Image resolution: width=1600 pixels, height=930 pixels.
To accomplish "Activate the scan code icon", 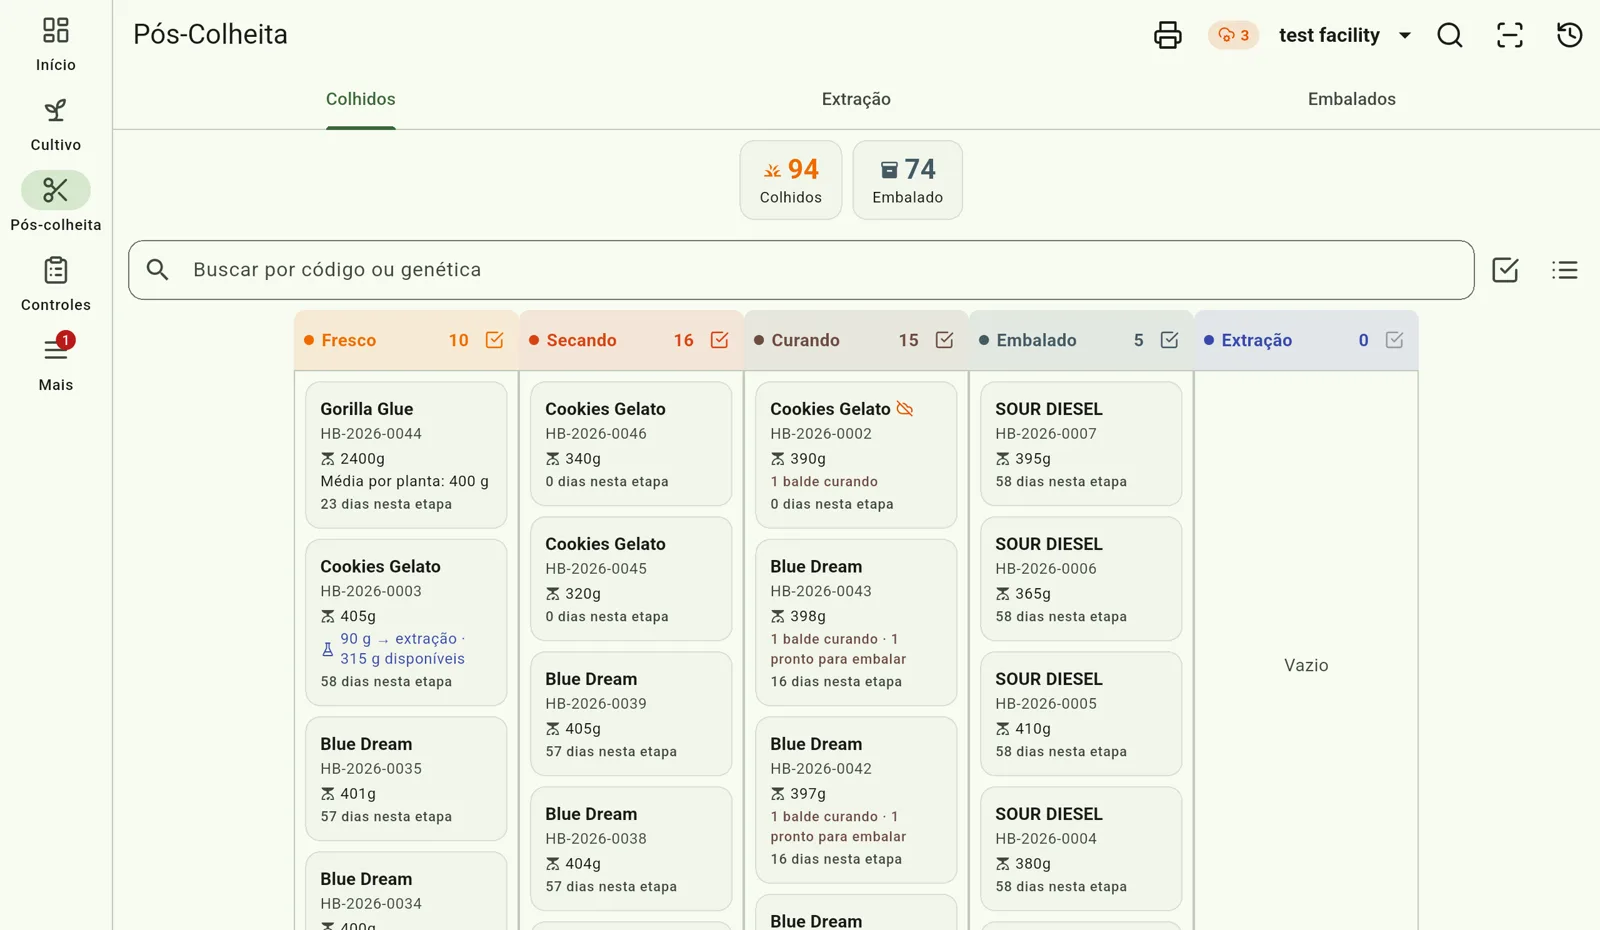I will [x=1510, y=35].
